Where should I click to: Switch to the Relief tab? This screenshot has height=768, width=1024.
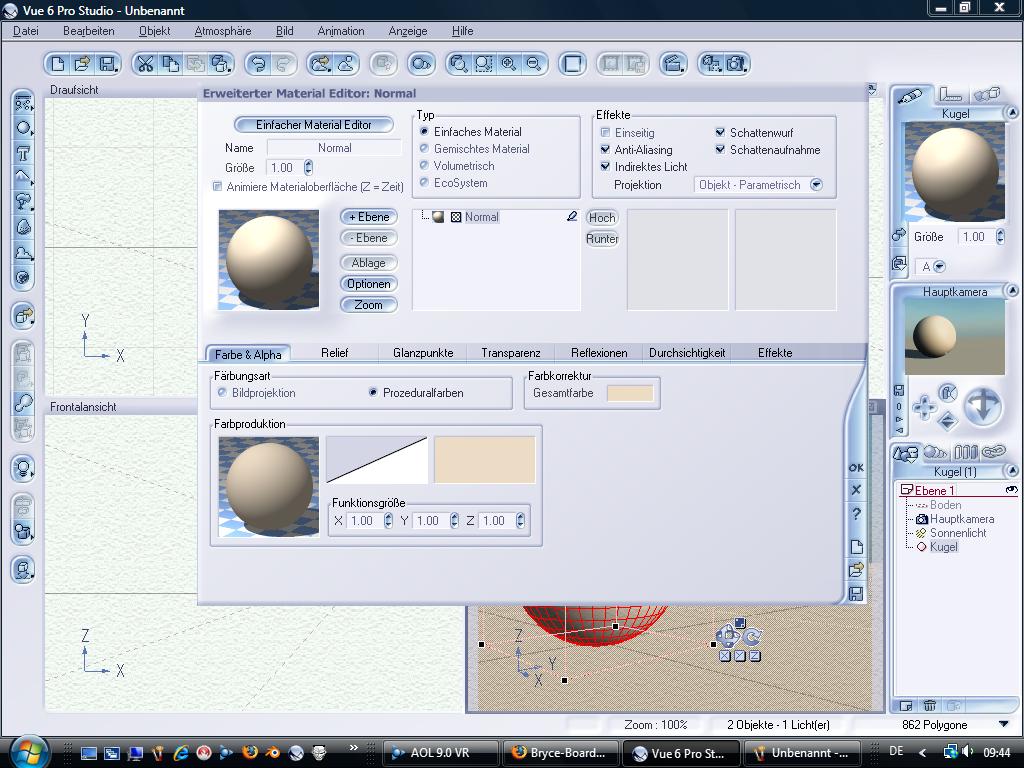click(x=334, y=353)
